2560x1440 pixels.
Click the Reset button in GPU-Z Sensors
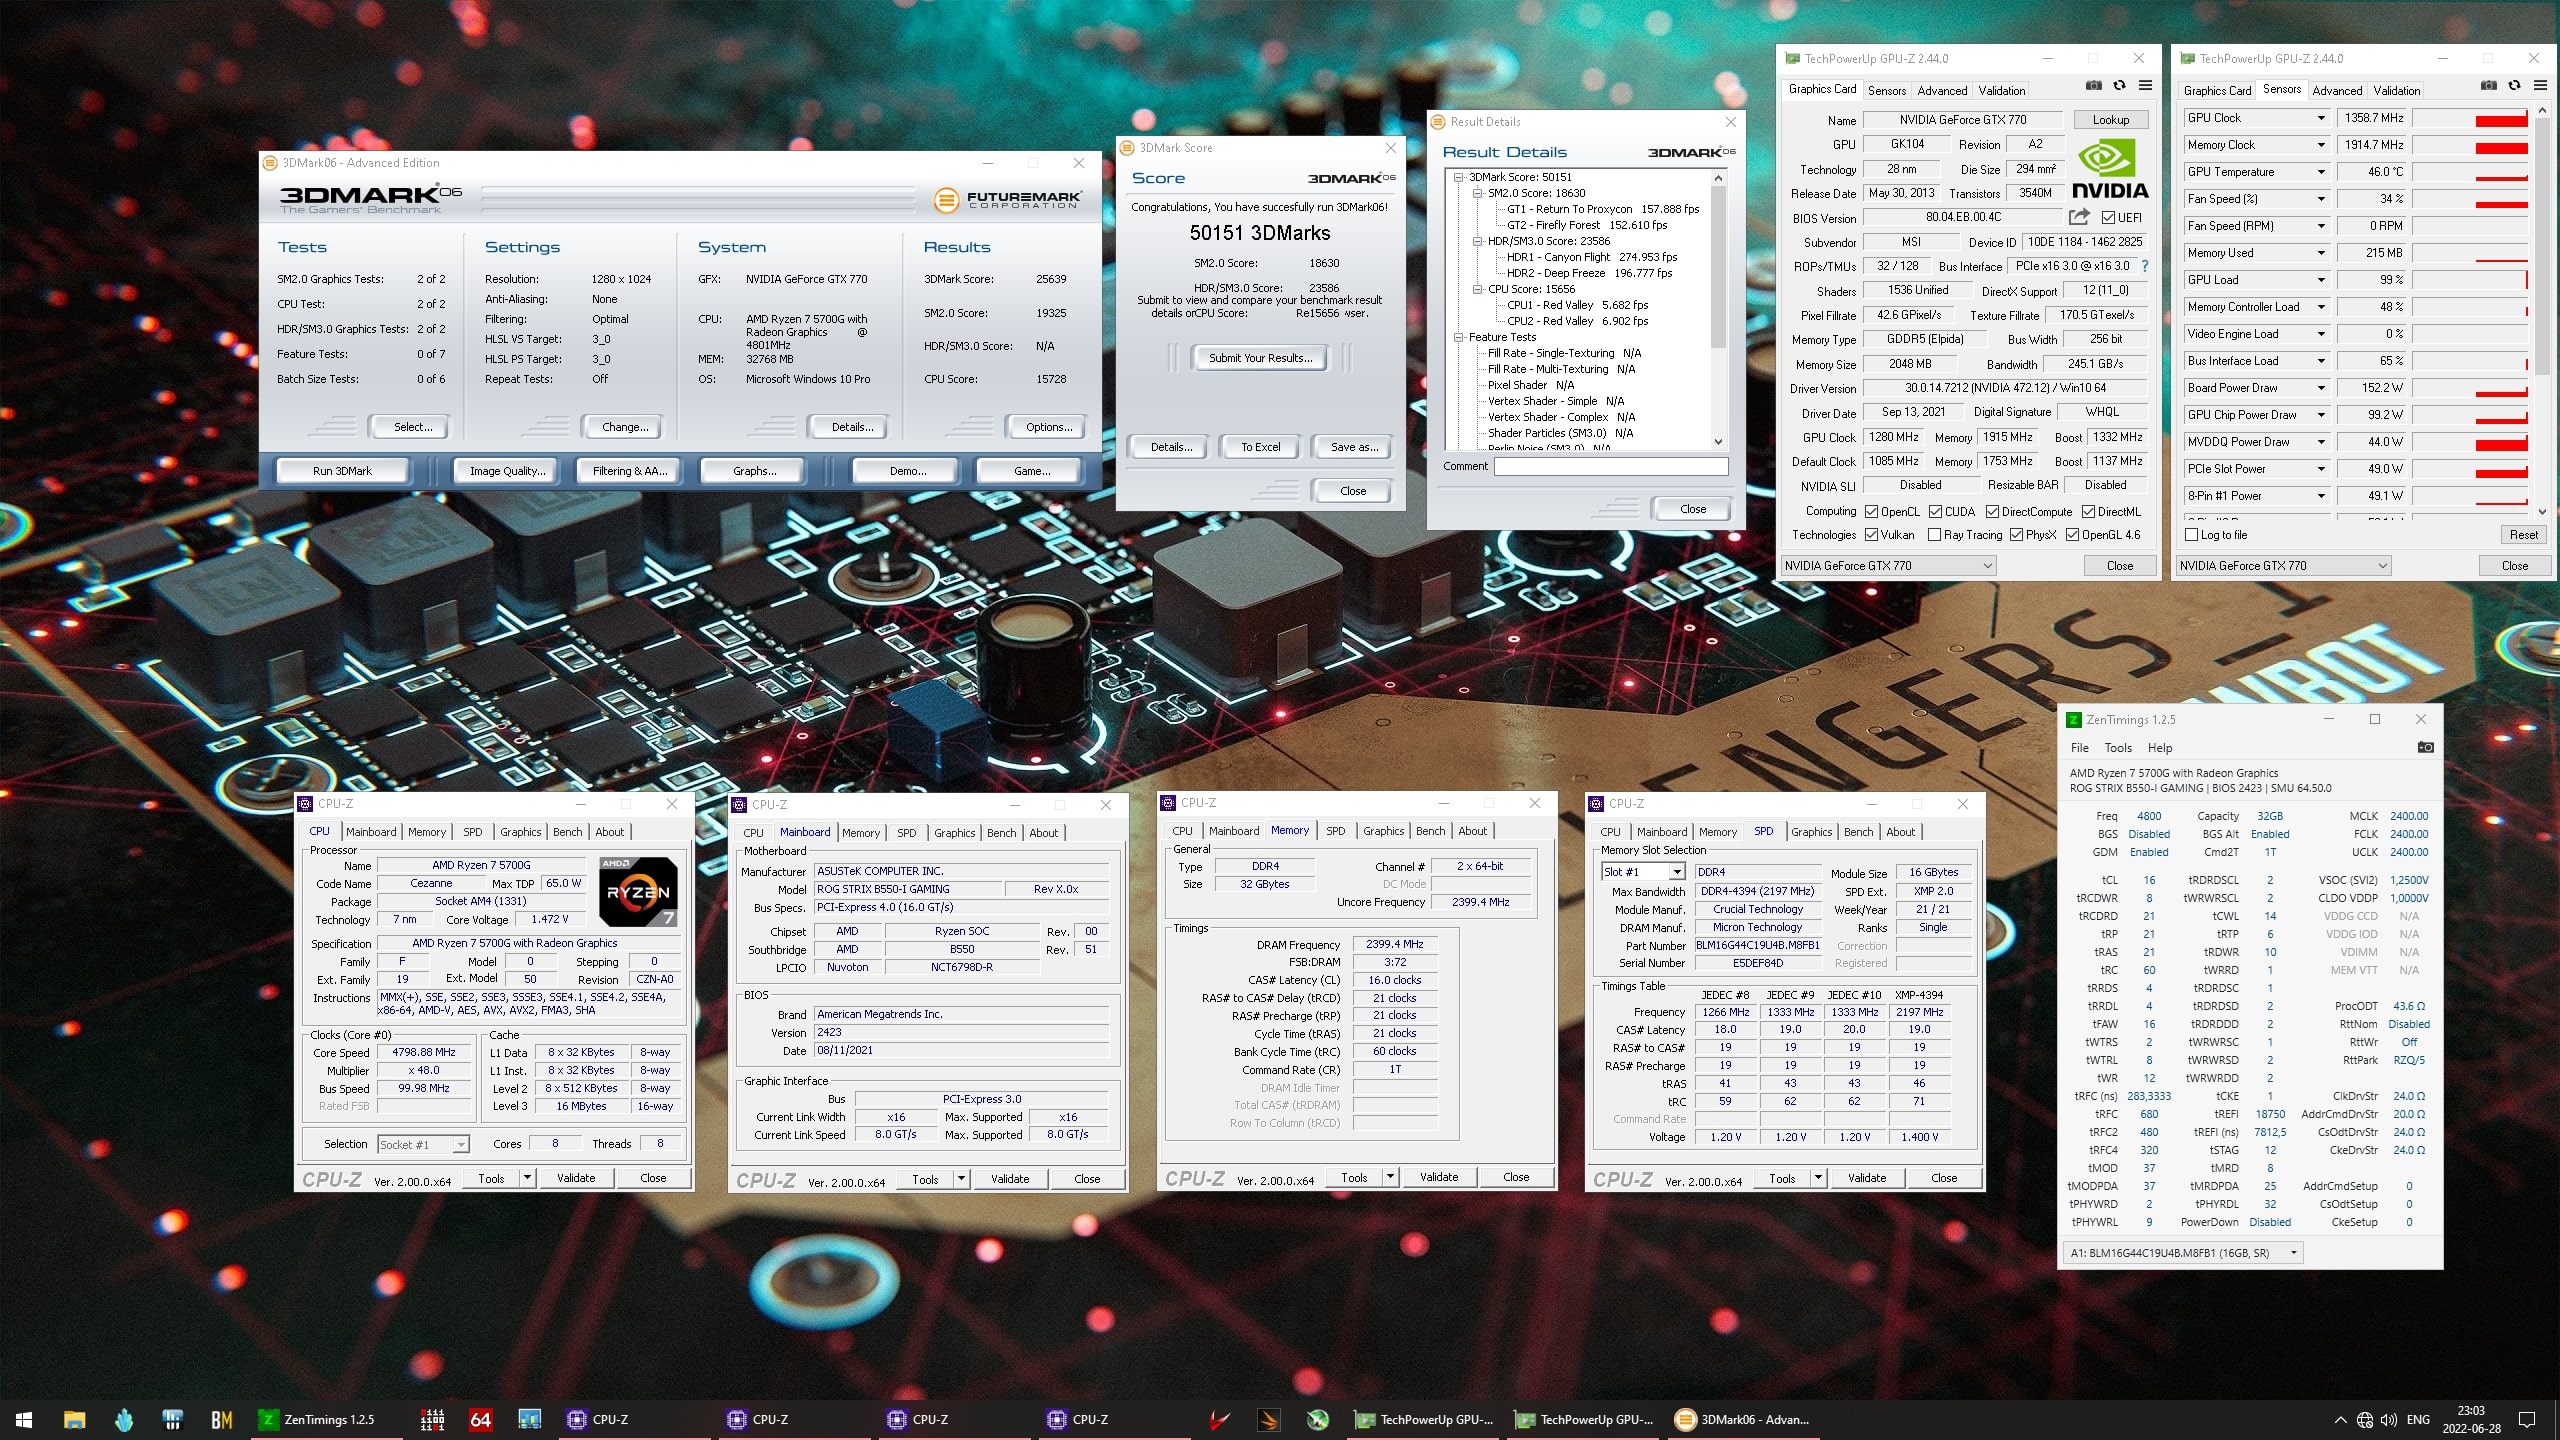point(2523,535)
